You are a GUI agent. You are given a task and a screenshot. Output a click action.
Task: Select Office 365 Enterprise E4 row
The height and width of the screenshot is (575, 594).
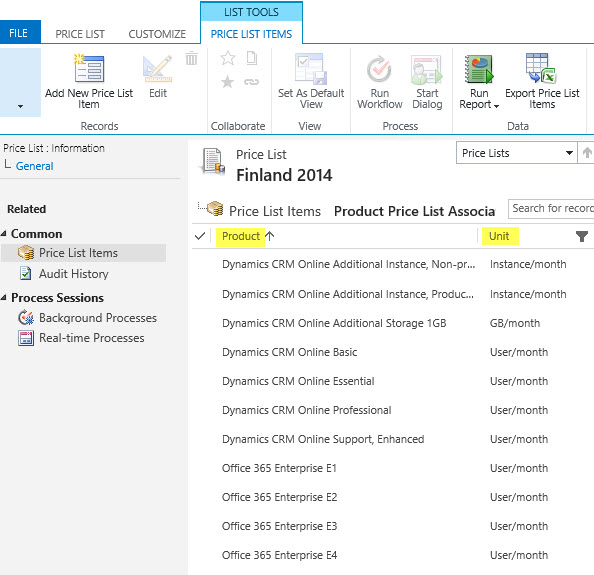393,555
